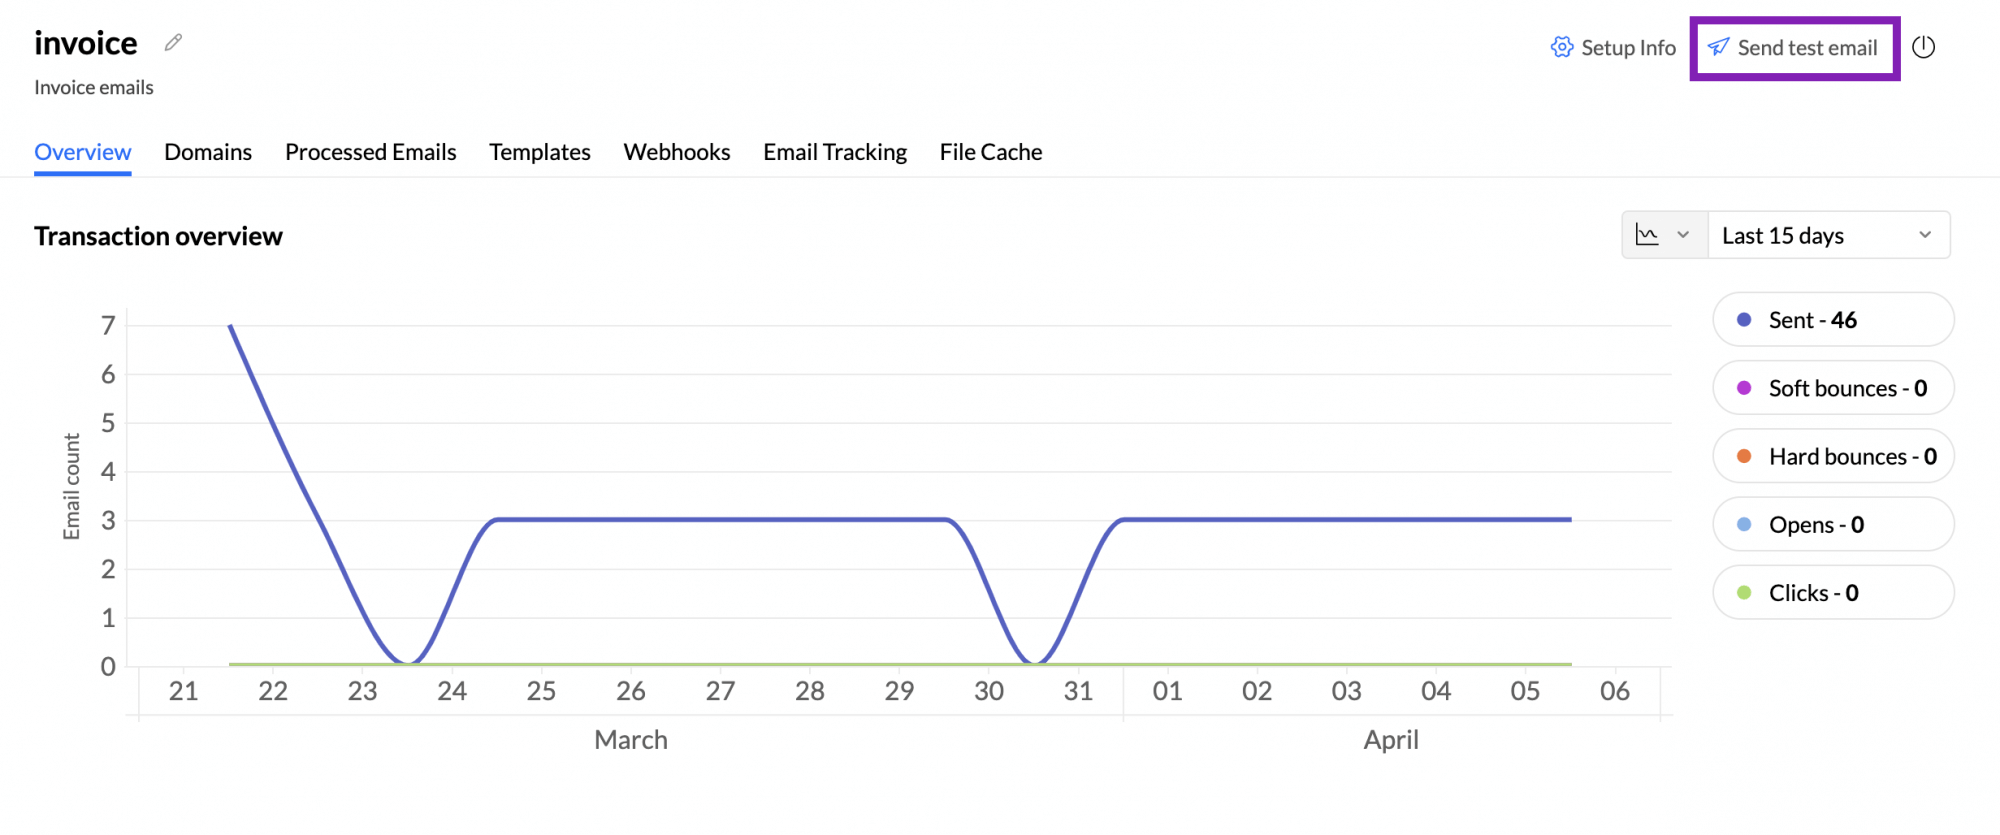
Task: Toggle Sent - 46 series in legend
Action: [1832, 319]
